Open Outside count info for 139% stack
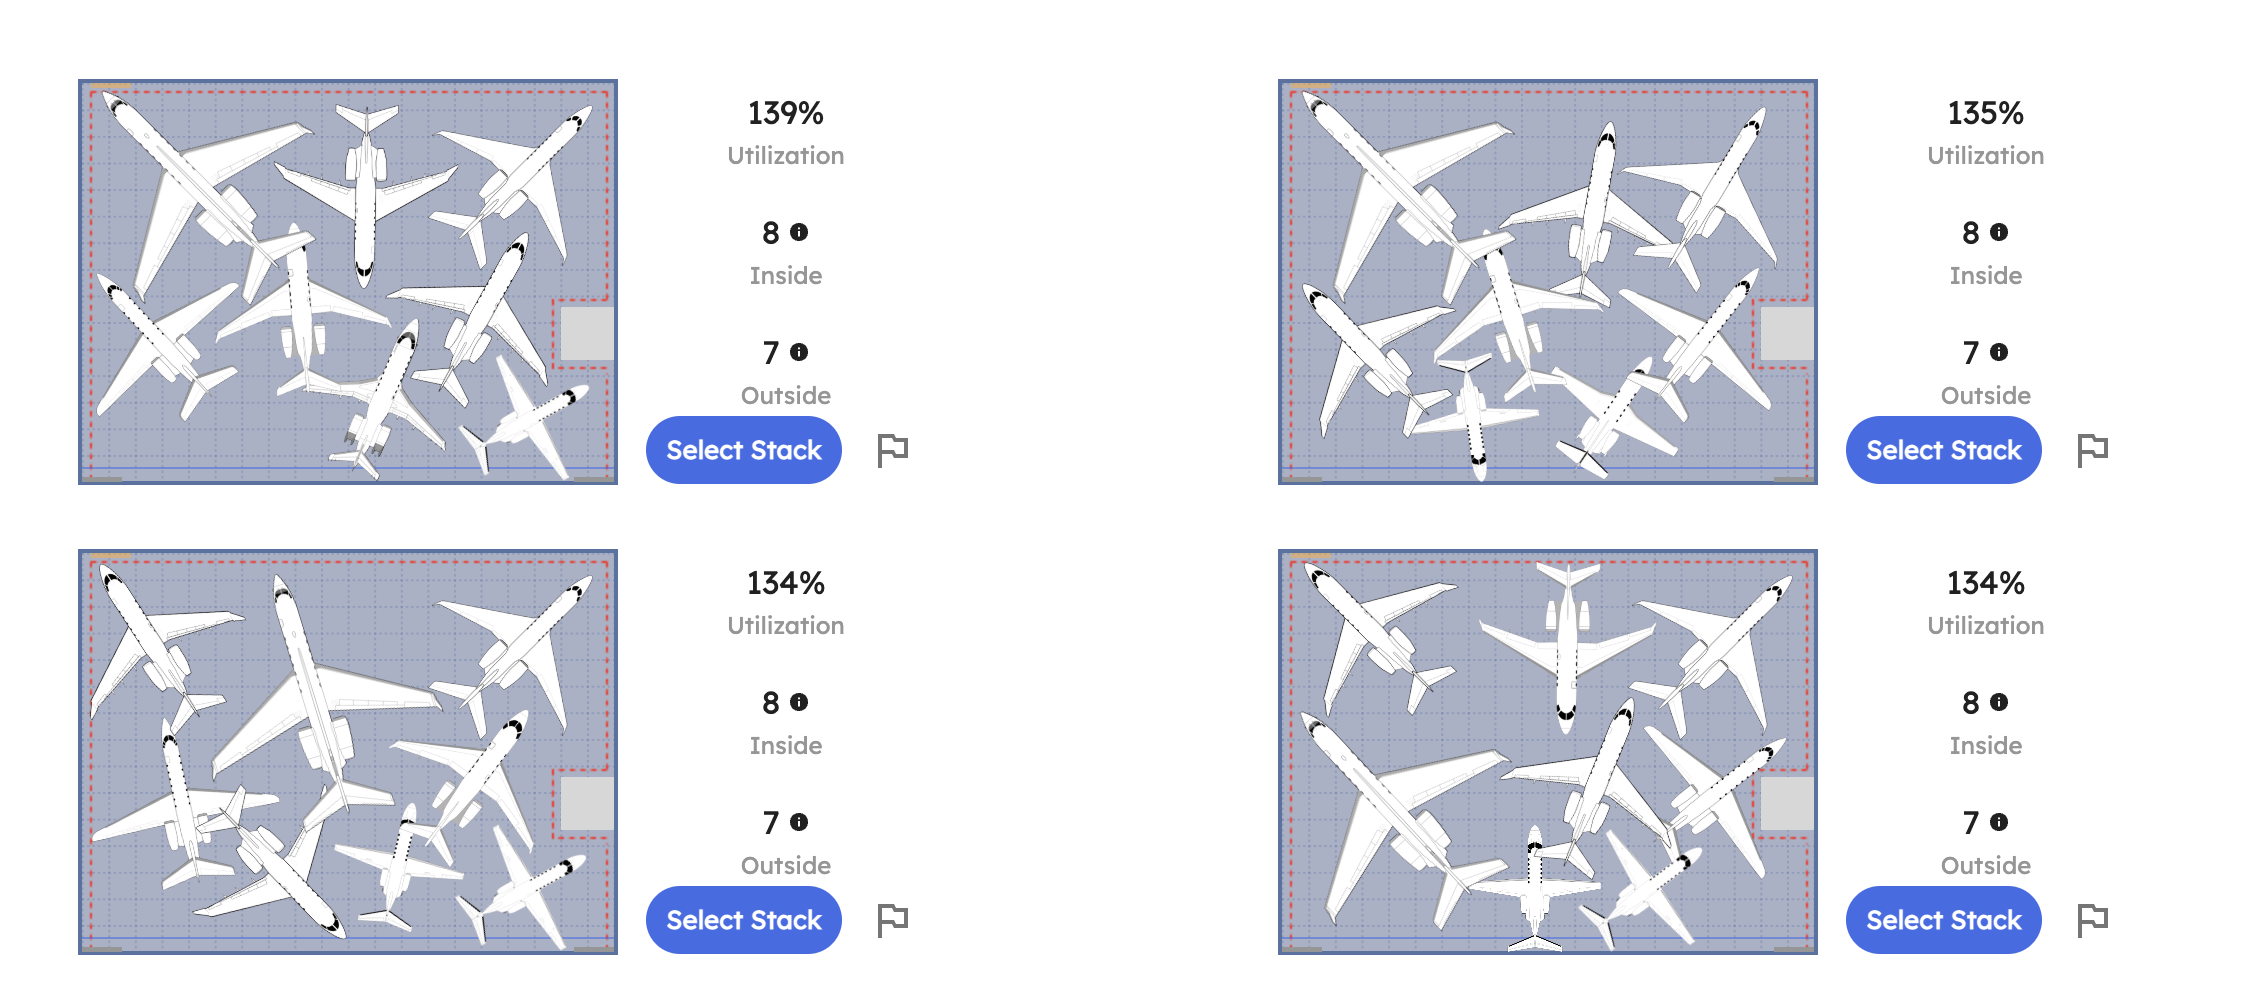The width and height of the screenshot is (2250, 992). click(799, 352)
